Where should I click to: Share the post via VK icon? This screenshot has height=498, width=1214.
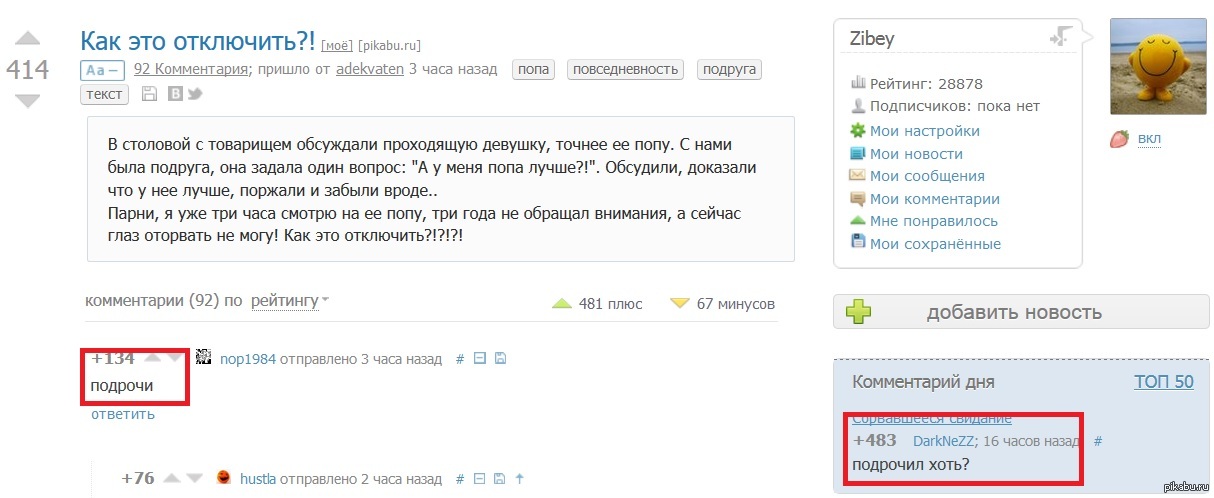pos(175,94)
